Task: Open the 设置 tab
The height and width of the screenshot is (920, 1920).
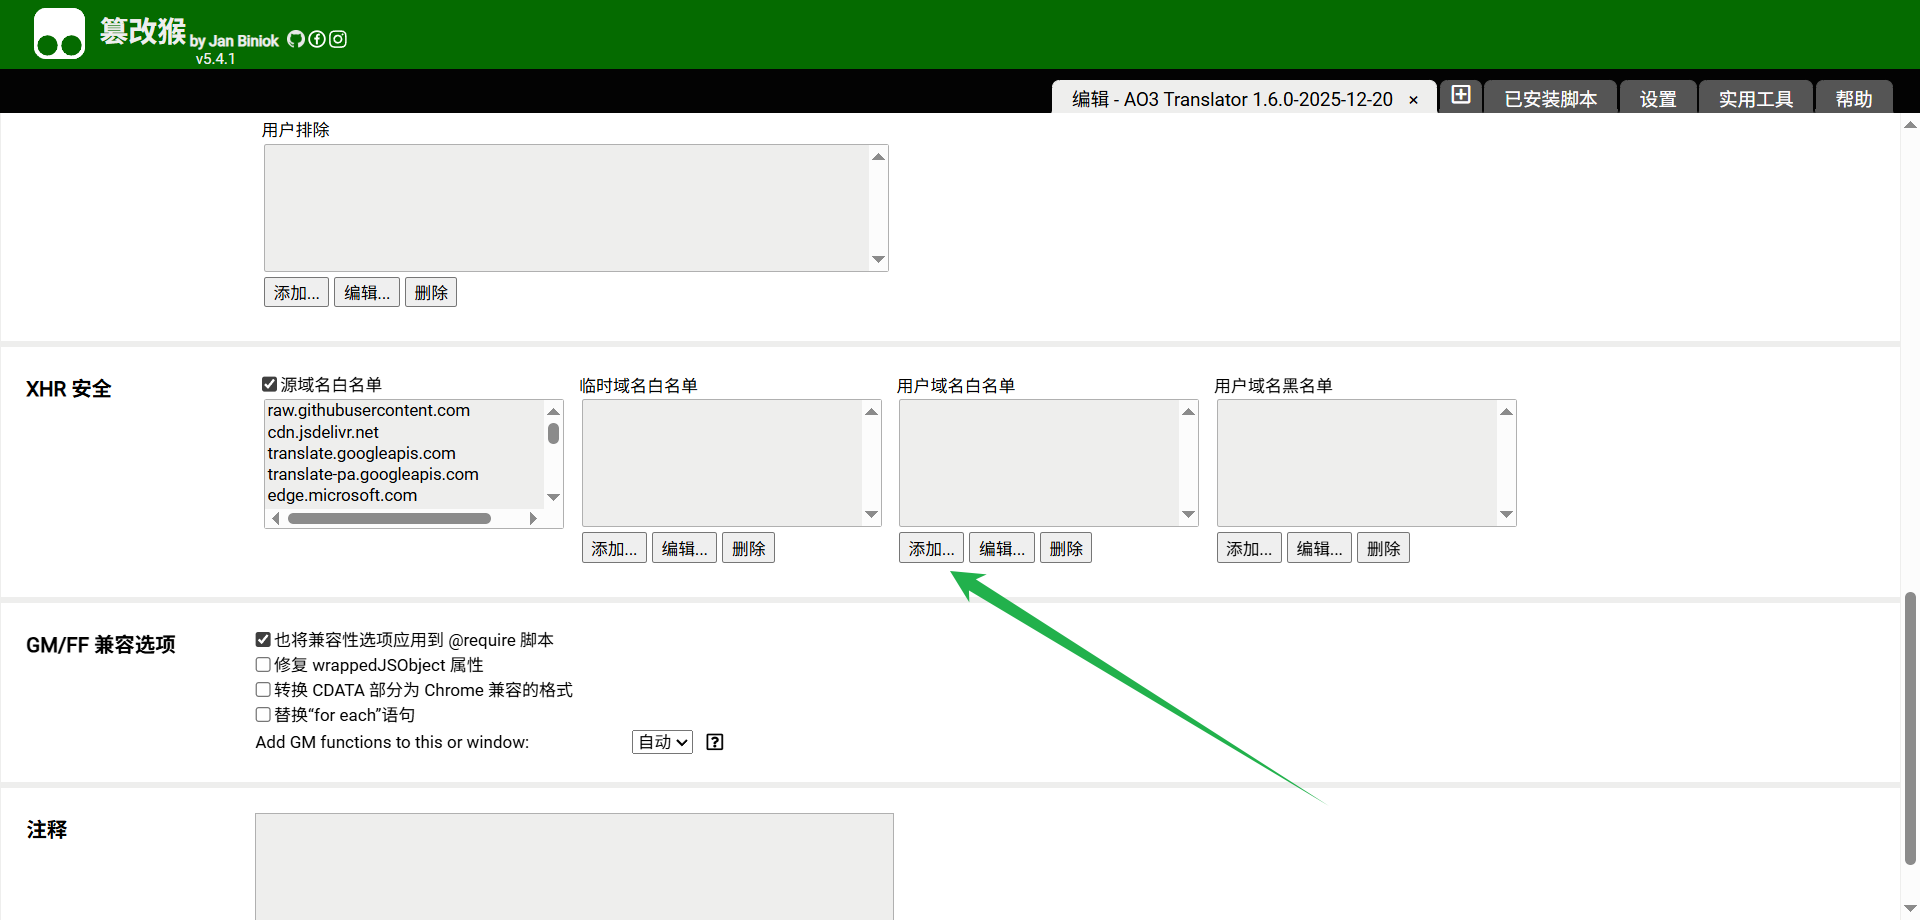Action: [1657, 99]
